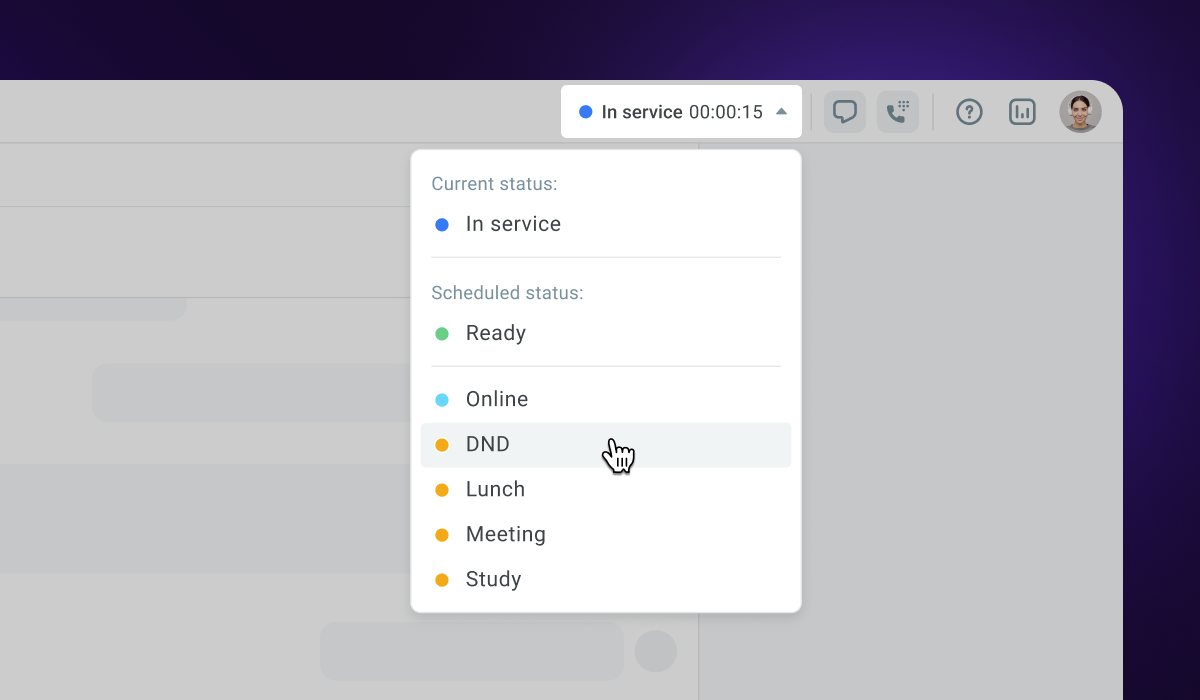This screenshot has height=700, width=1200.
Task: Set status to Online
Action: pyautogui.click(x=606, y=400)
